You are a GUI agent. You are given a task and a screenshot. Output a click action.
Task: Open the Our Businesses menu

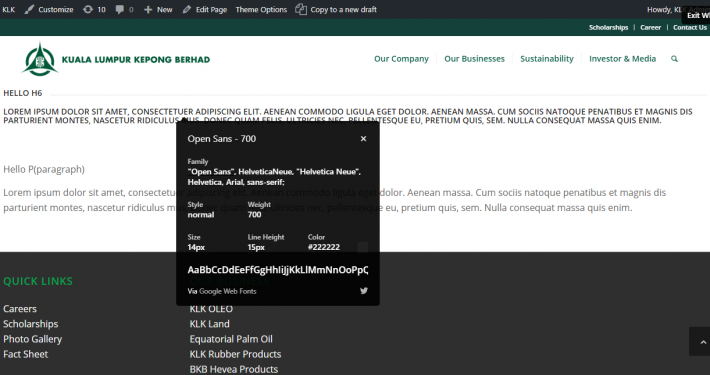474,59
